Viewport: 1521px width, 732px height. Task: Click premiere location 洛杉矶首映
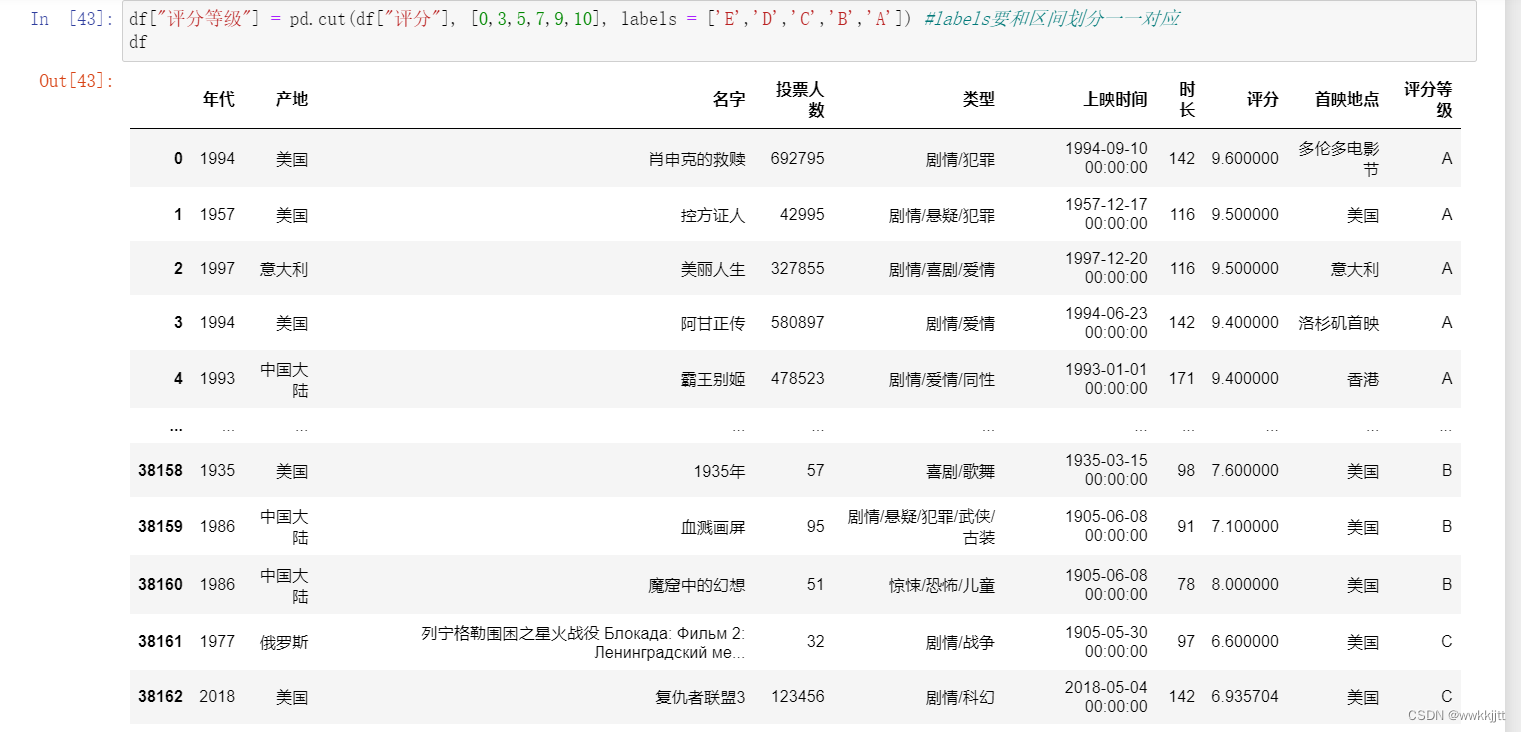pyautogui.click(x=1339, y=323)
